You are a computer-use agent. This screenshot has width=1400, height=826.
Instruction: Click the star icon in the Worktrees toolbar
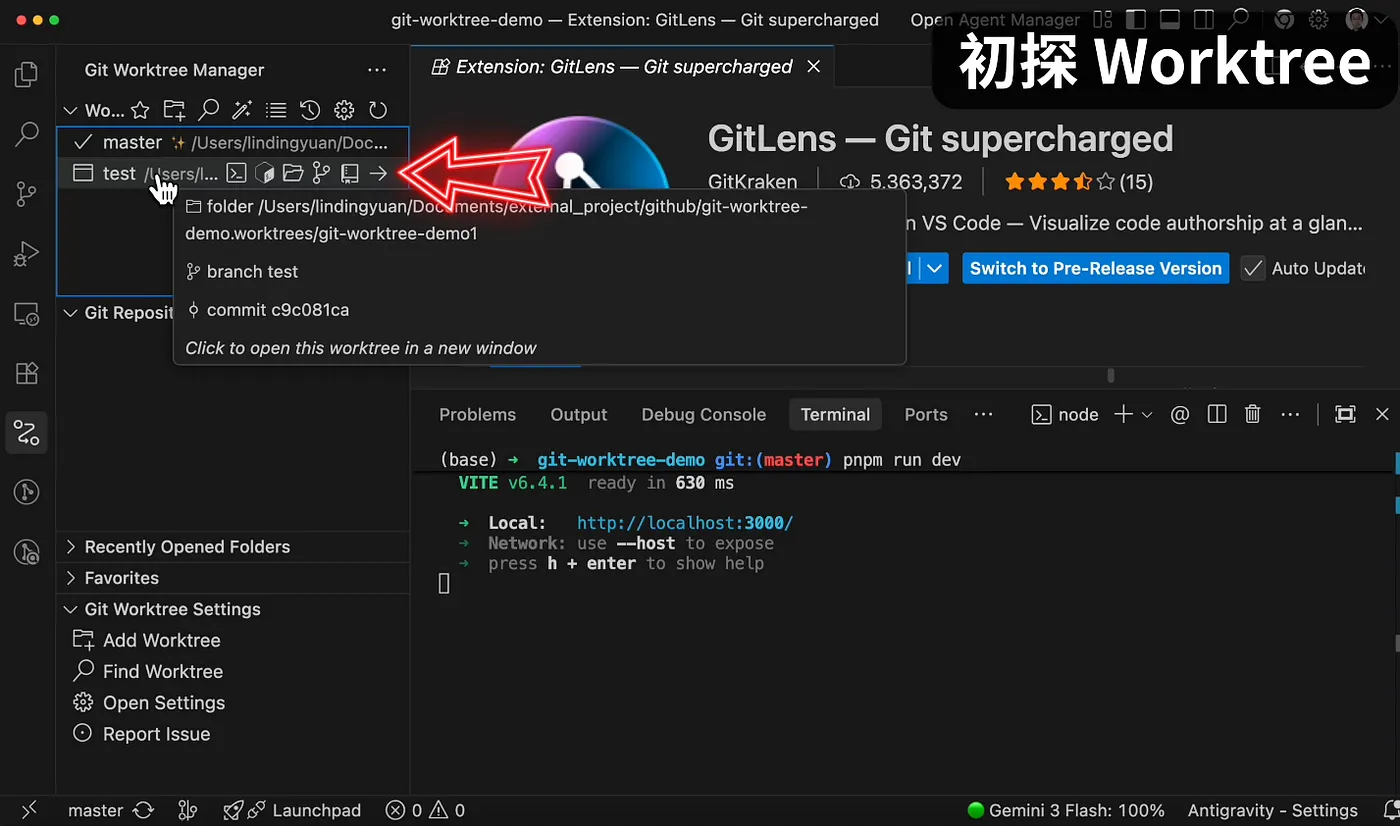click(140, 110)
